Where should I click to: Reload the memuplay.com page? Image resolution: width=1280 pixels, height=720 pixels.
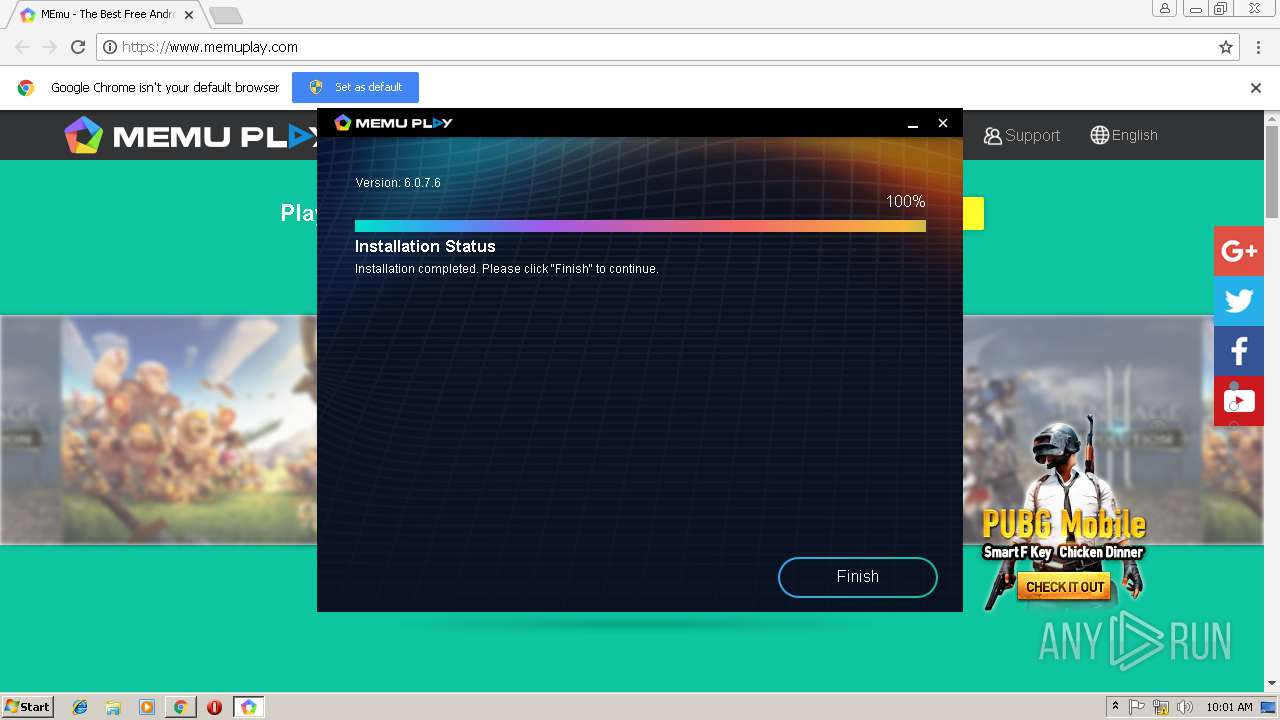pos(78,47)
